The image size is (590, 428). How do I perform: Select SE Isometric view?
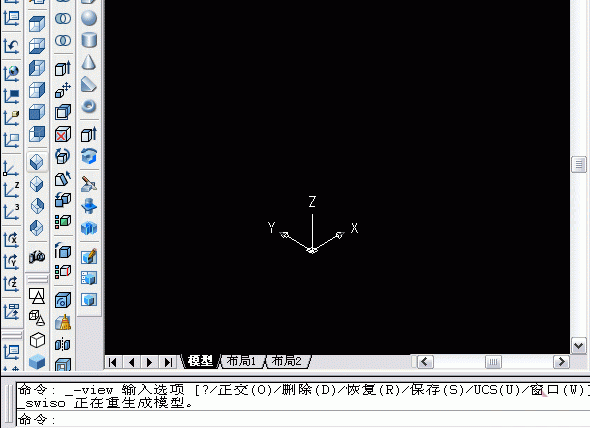pos(37,184)
